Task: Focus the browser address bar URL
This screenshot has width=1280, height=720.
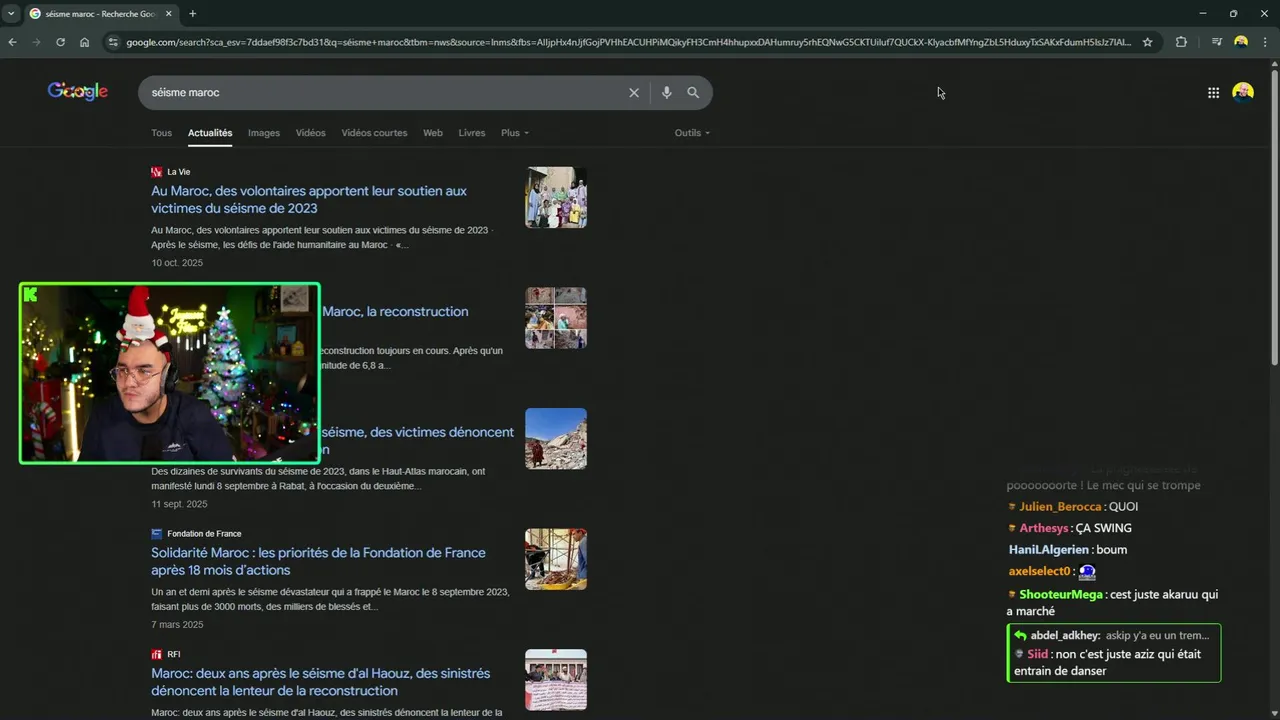Action: click(628, 42)
